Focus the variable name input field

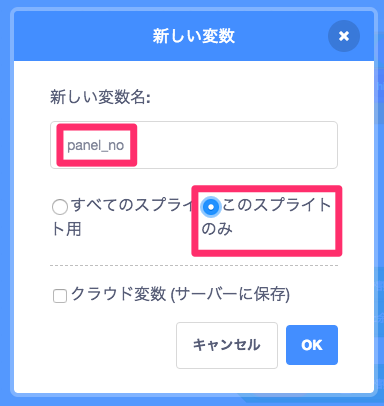[x=194, y=145]
